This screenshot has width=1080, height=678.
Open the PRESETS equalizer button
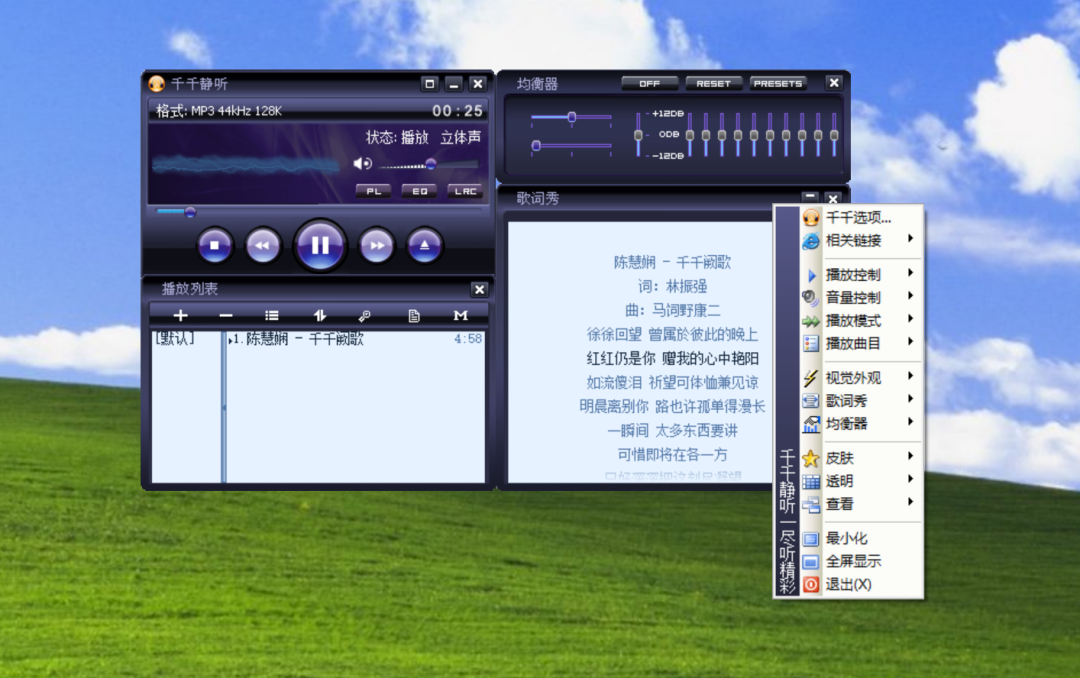(x=778, y=83)
